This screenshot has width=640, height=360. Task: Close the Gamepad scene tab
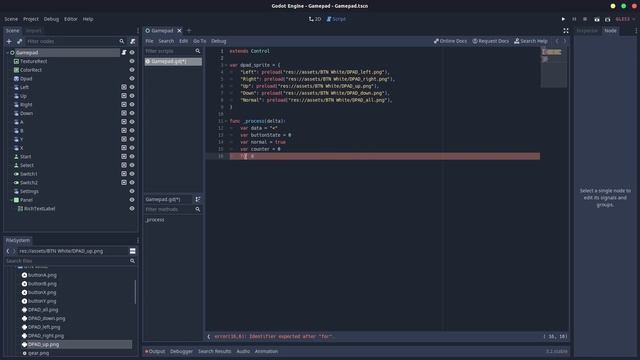point(179,31)
